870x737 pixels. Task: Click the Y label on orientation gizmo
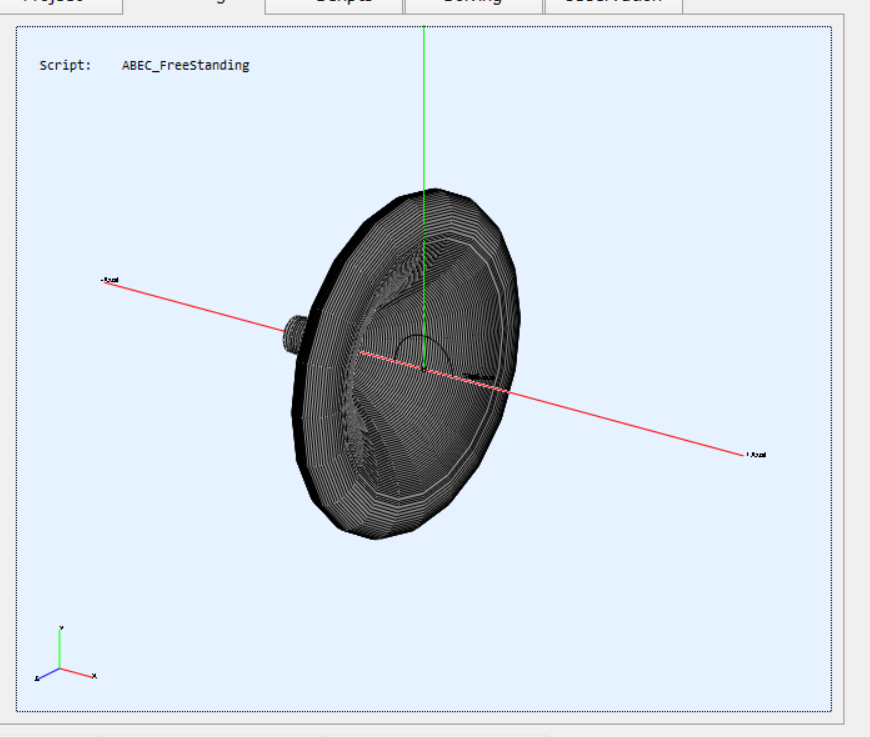coord(61,628)
